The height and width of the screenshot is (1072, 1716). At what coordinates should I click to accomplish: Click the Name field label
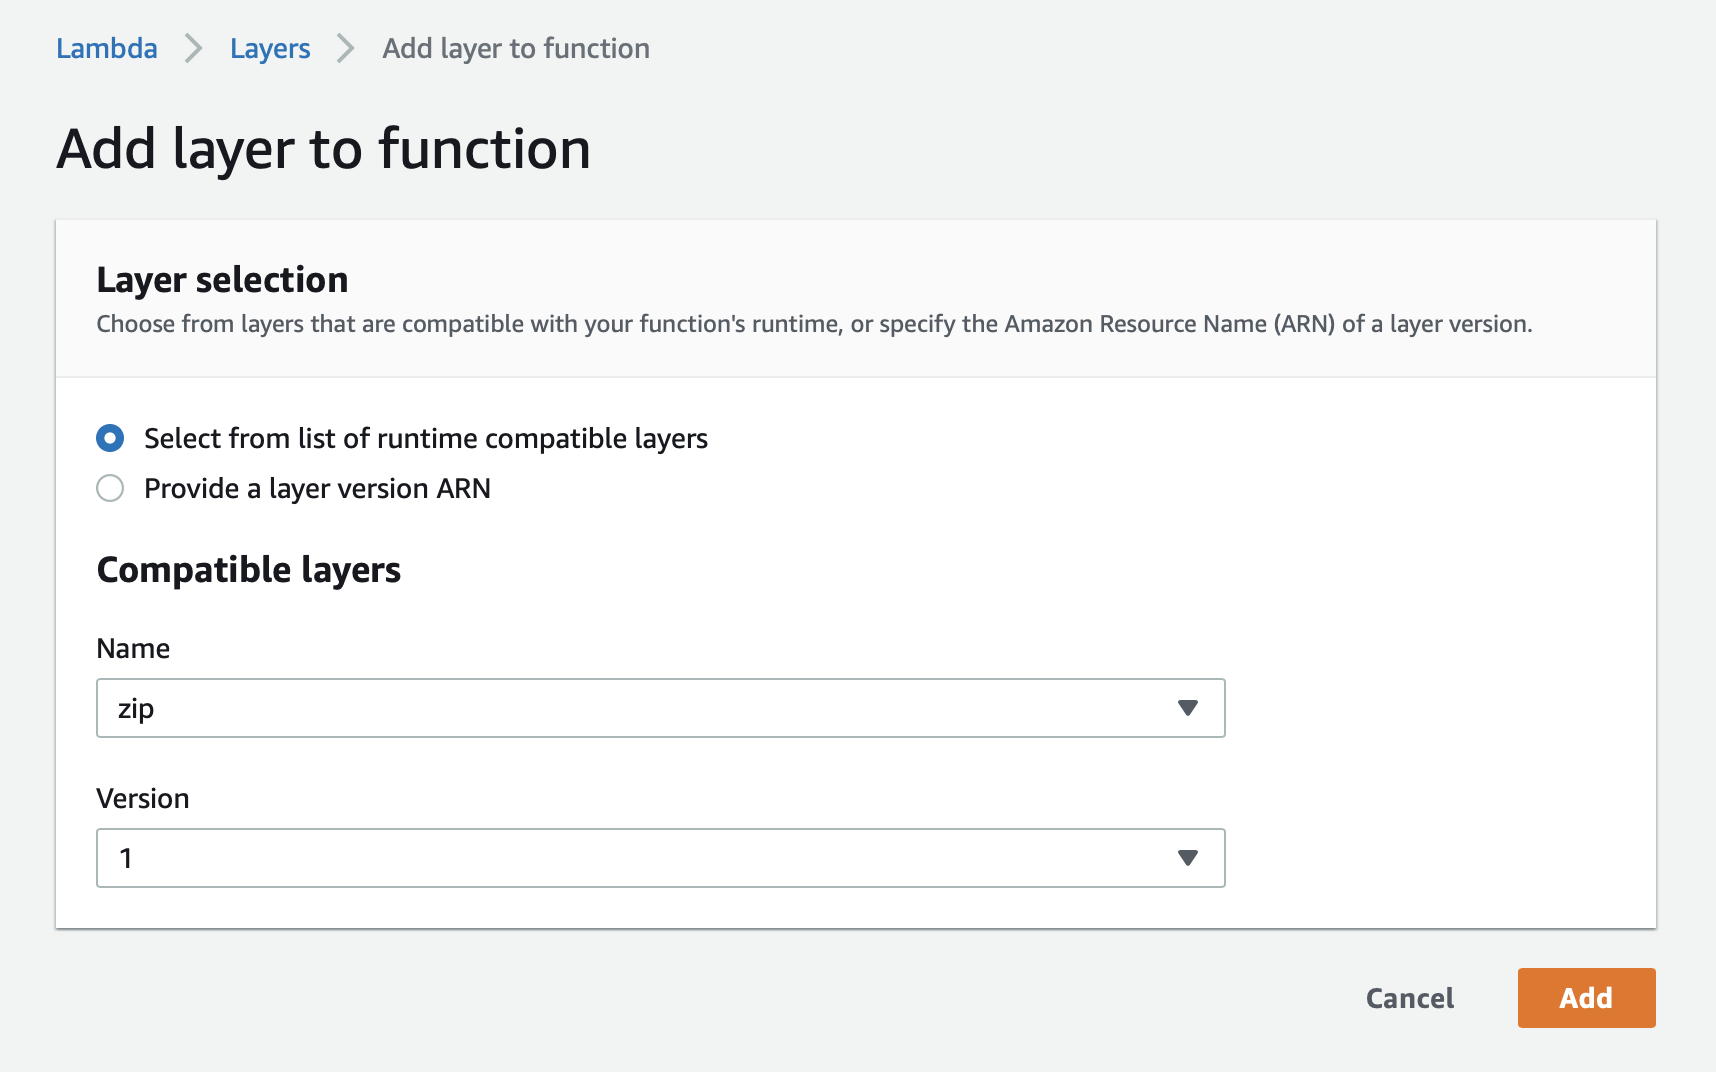coord(133,648)
